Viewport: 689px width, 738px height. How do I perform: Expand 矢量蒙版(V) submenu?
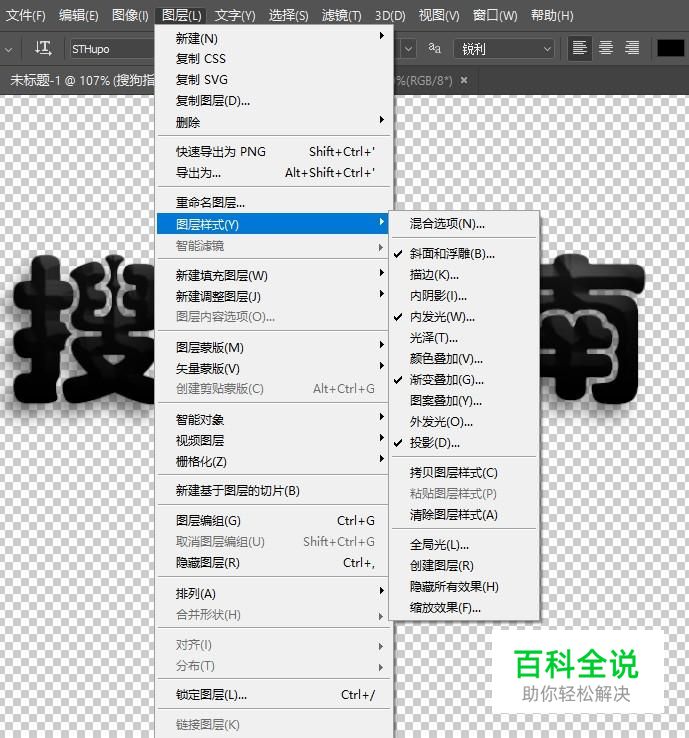pos(273,369)
